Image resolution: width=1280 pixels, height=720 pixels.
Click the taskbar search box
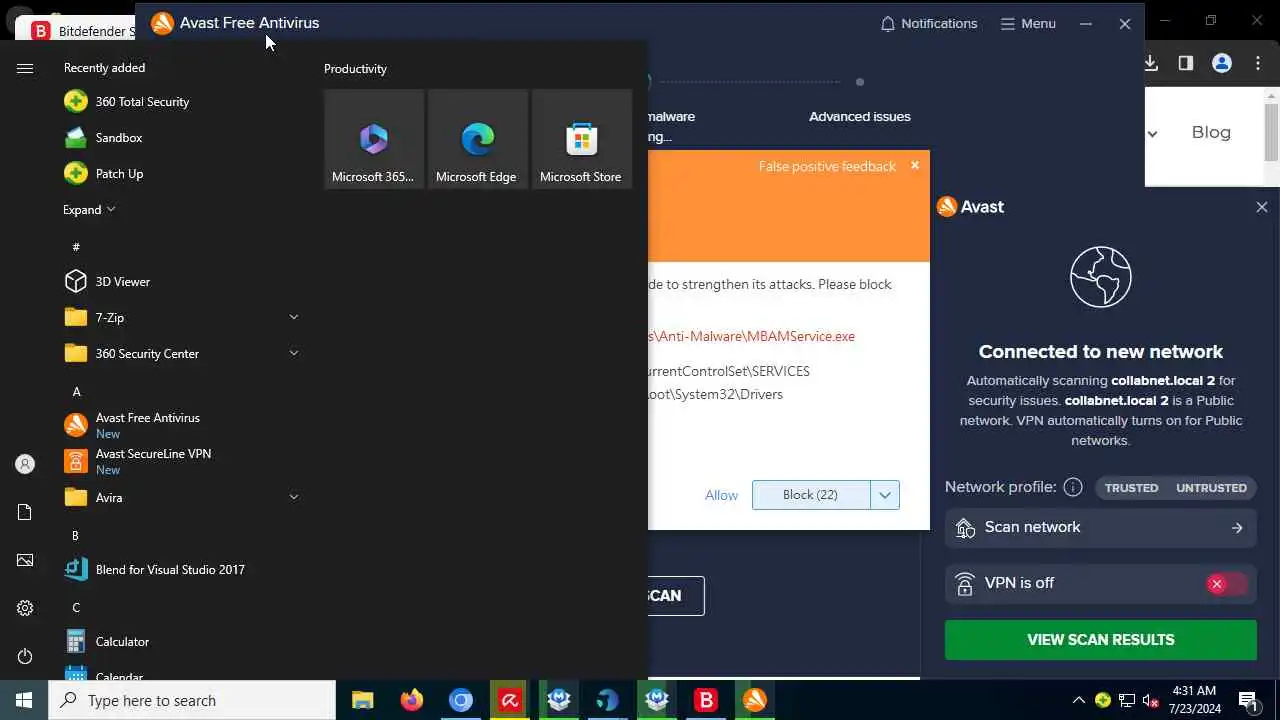click(192, 700)
